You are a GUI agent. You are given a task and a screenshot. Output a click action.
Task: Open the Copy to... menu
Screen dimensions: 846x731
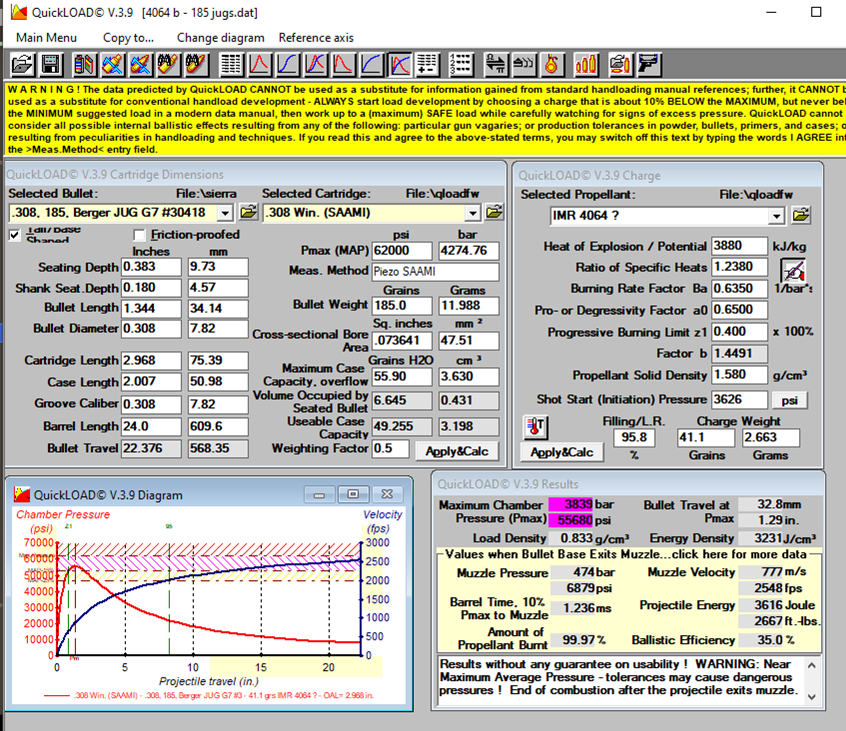[x=128, y=38]
